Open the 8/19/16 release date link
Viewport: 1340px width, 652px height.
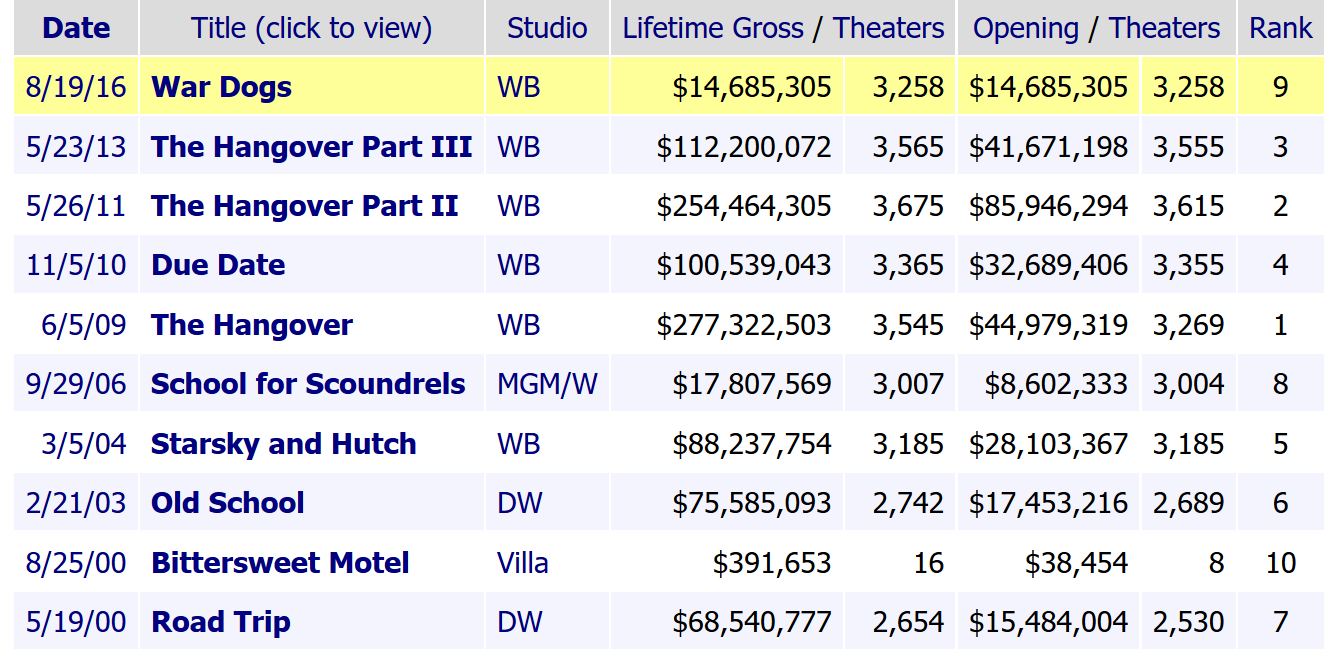pos(76,87)
